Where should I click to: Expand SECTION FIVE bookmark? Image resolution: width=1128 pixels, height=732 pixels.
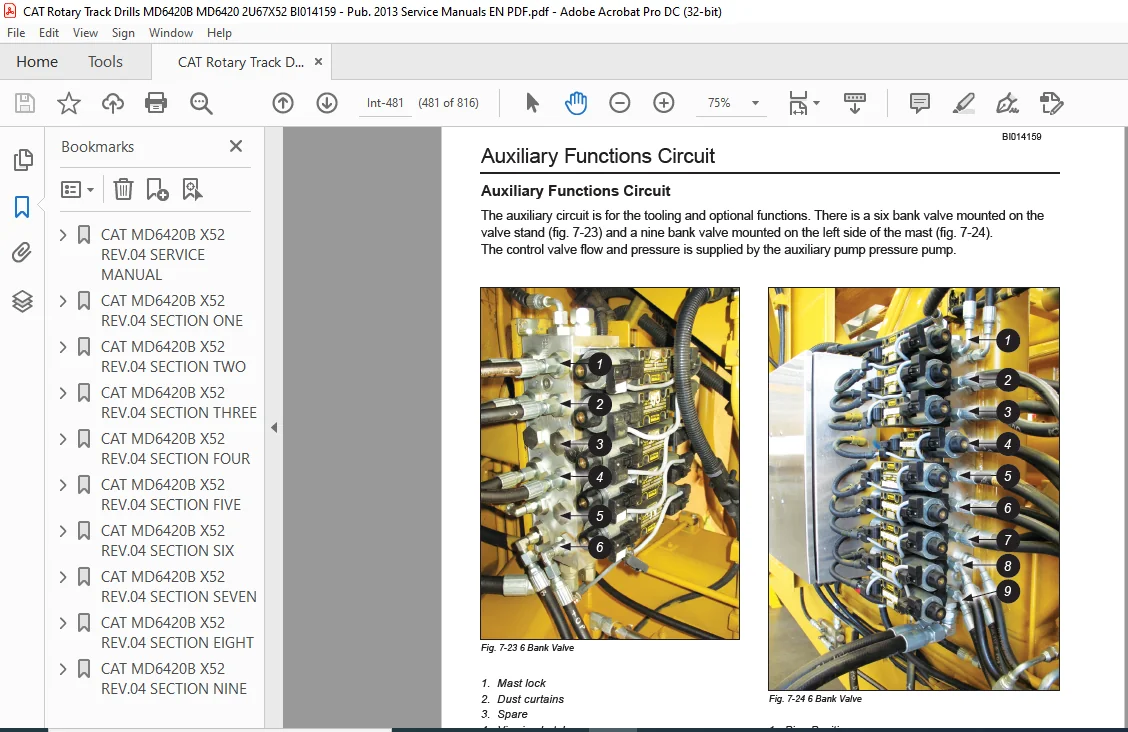[x=63, y=485]
